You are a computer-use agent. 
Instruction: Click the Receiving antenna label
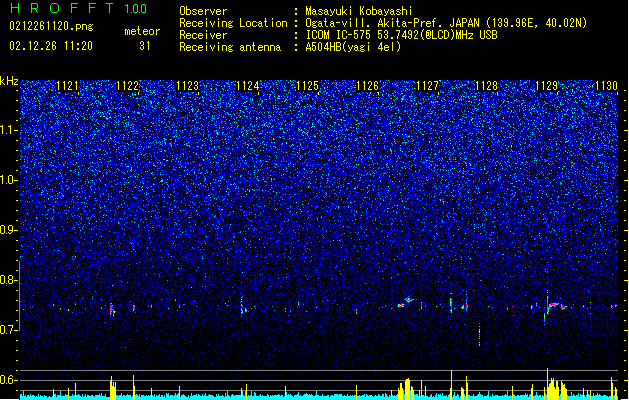tap(230, 47)
